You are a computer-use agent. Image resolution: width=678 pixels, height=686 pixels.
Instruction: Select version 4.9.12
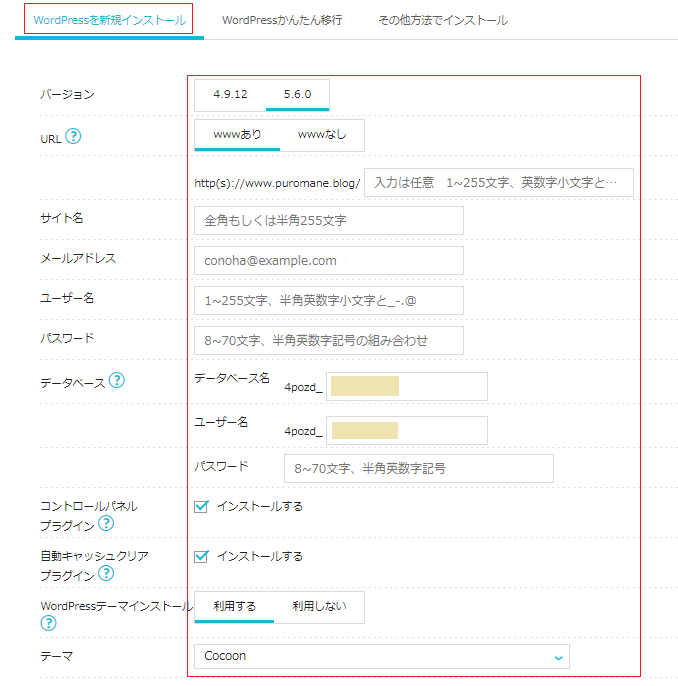[231, 94]
